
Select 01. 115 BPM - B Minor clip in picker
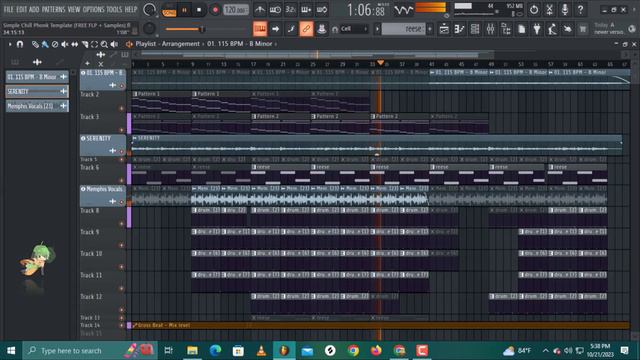point(37,77)
